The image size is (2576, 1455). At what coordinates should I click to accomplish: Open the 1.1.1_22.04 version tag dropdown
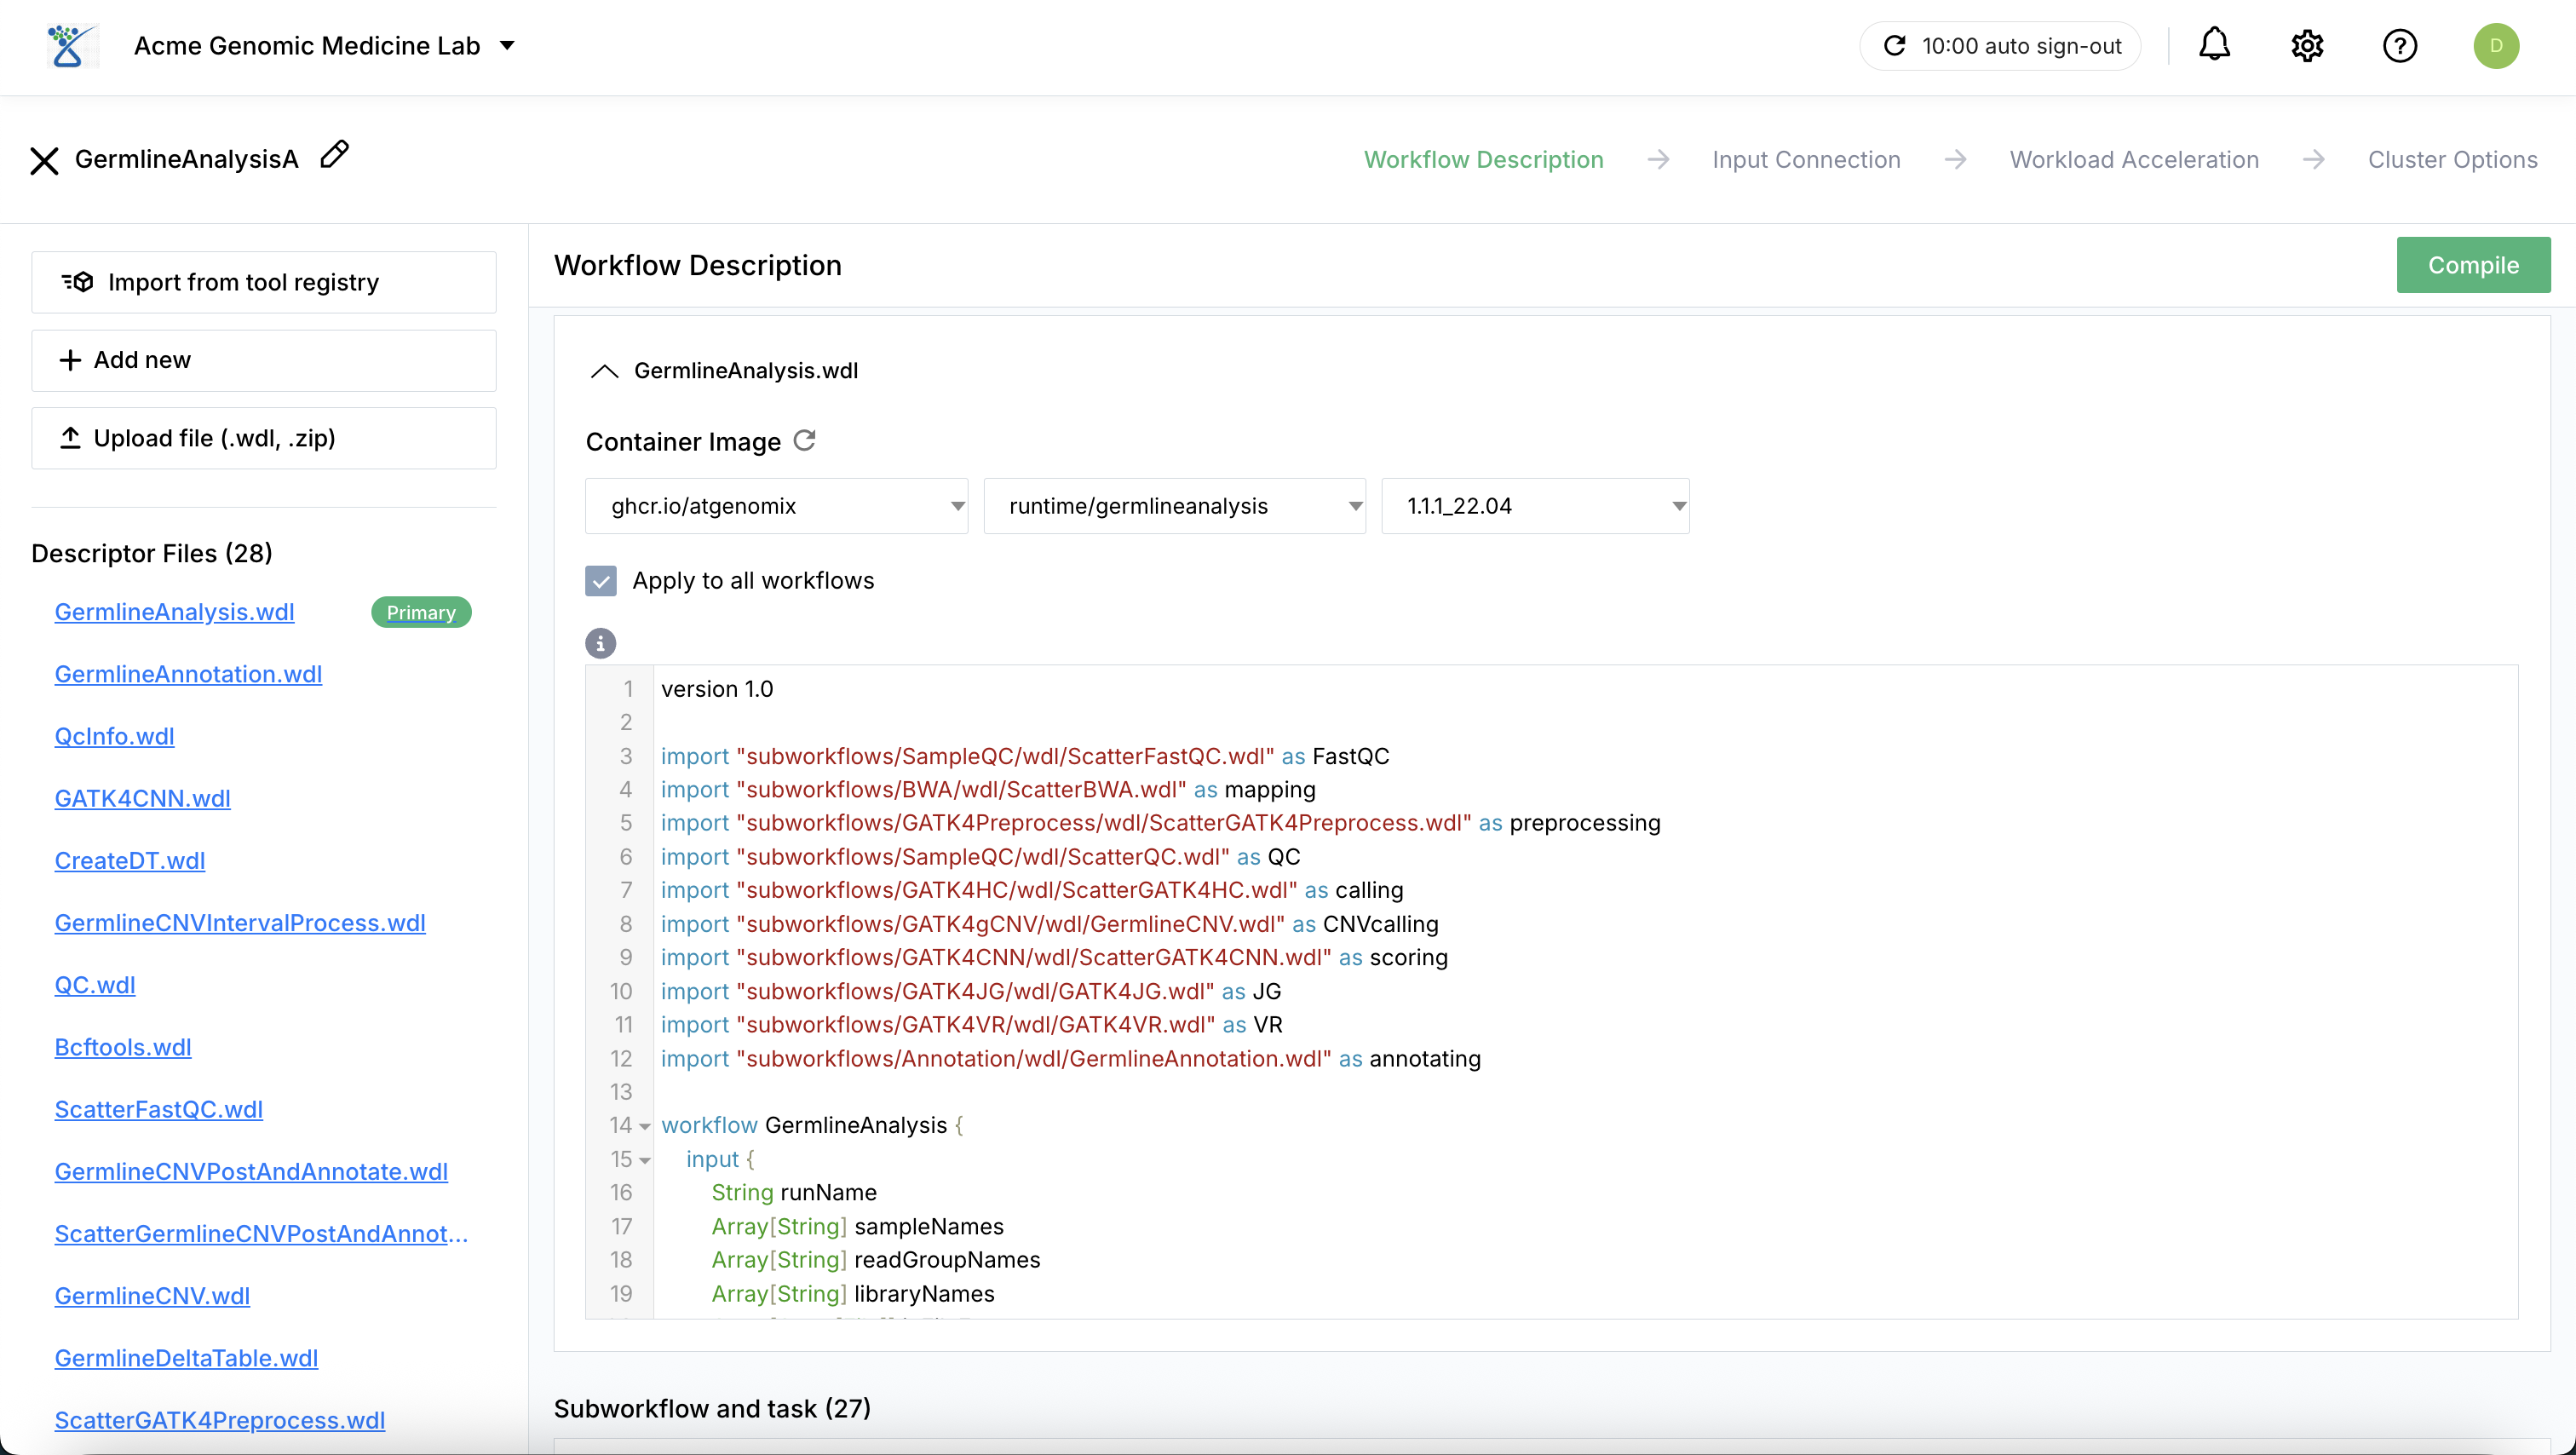tap(1535, 506)
